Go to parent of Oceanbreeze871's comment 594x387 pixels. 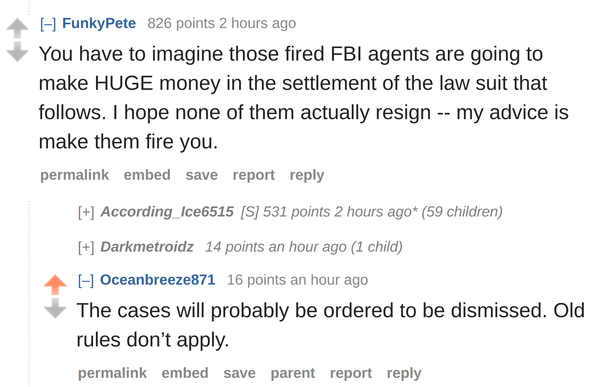point(293,373)
